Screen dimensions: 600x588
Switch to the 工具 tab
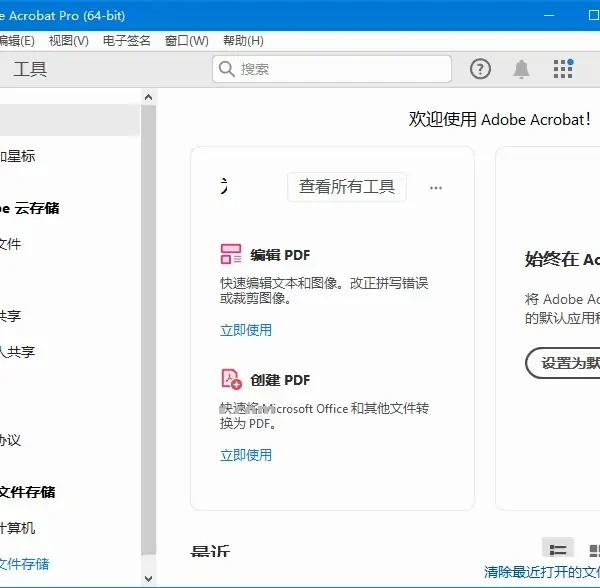[30, 69]
